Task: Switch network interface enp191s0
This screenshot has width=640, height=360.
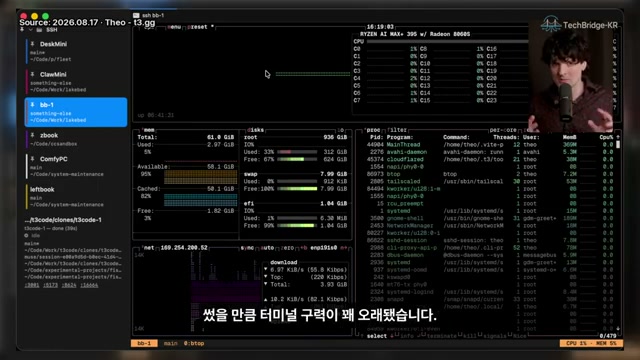Action: tap(324, 248)
